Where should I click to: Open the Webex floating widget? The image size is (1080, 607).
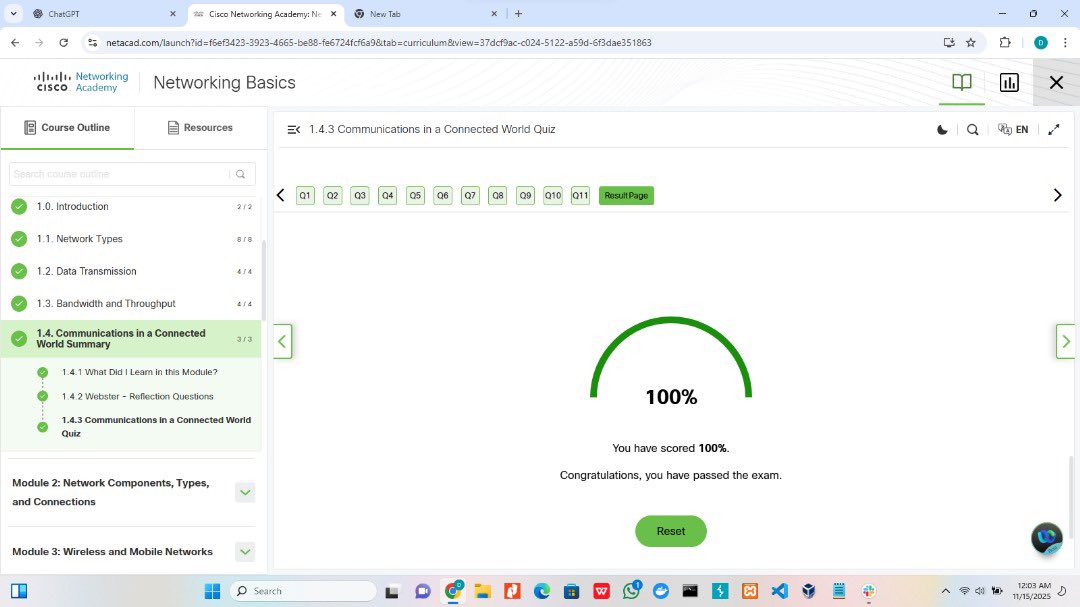(1046, 539)
